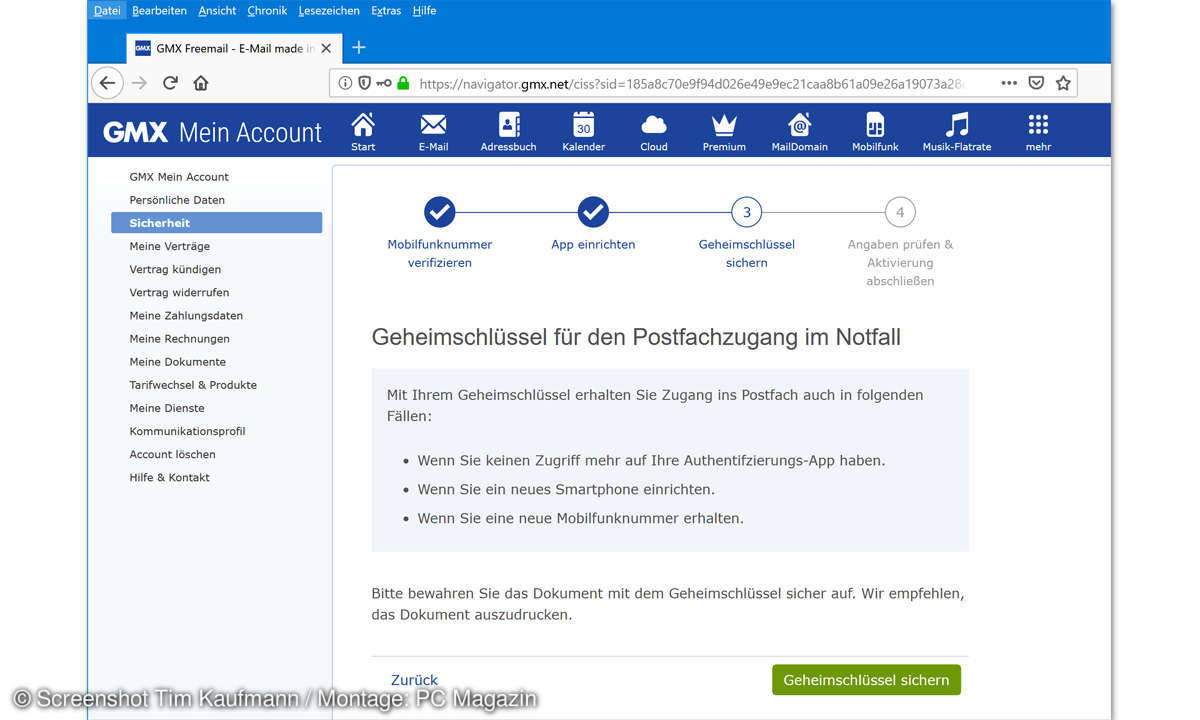Open Meine Rechnungen in sidebar
The image size is (1200, 720).
click(x=179, y=338)
